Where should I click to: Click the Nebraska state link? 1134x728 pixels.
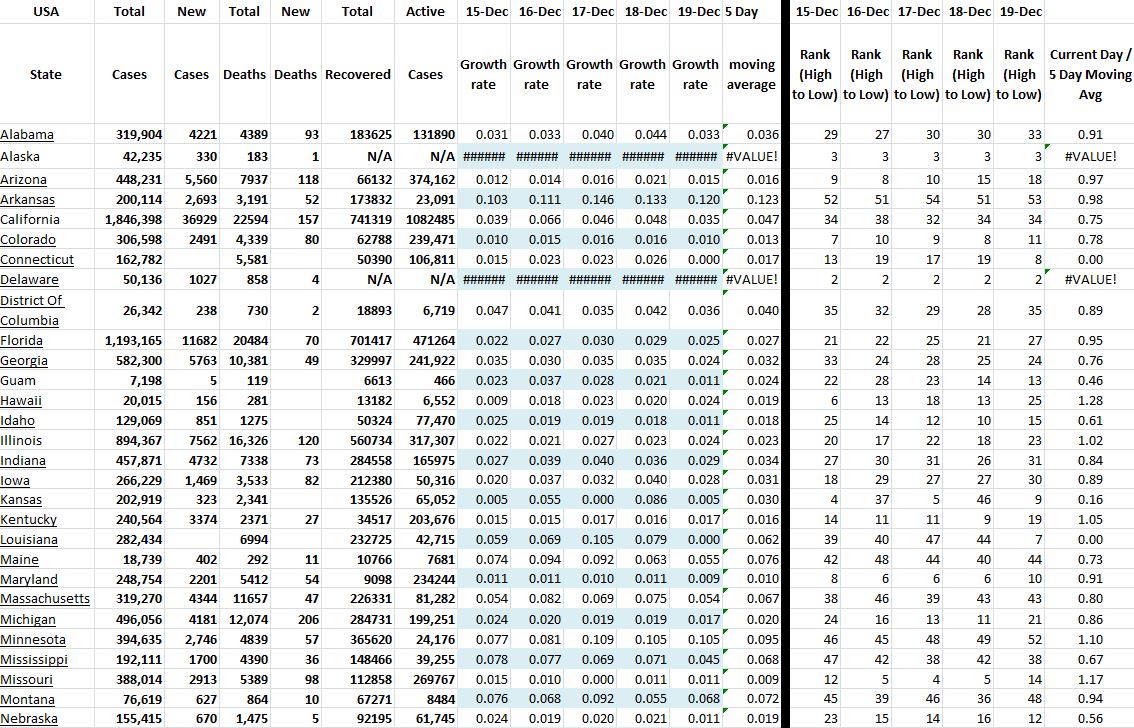tap(29, 718)
